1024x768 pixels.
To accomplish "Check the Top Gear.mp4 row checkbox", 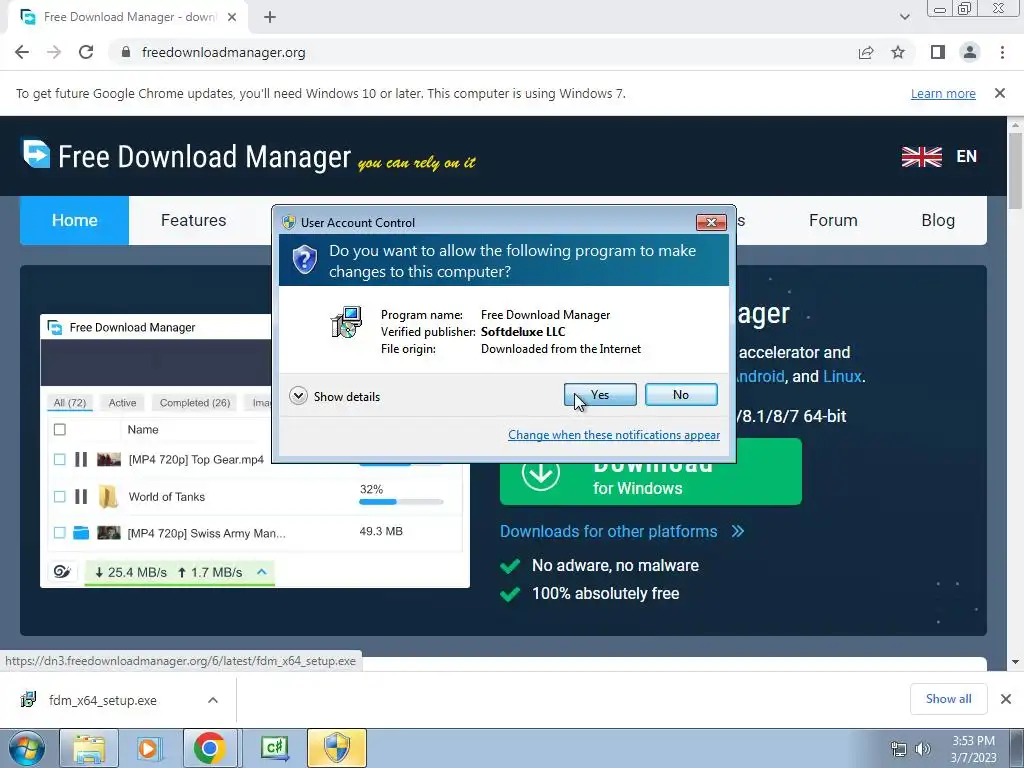I will (59, 459).
